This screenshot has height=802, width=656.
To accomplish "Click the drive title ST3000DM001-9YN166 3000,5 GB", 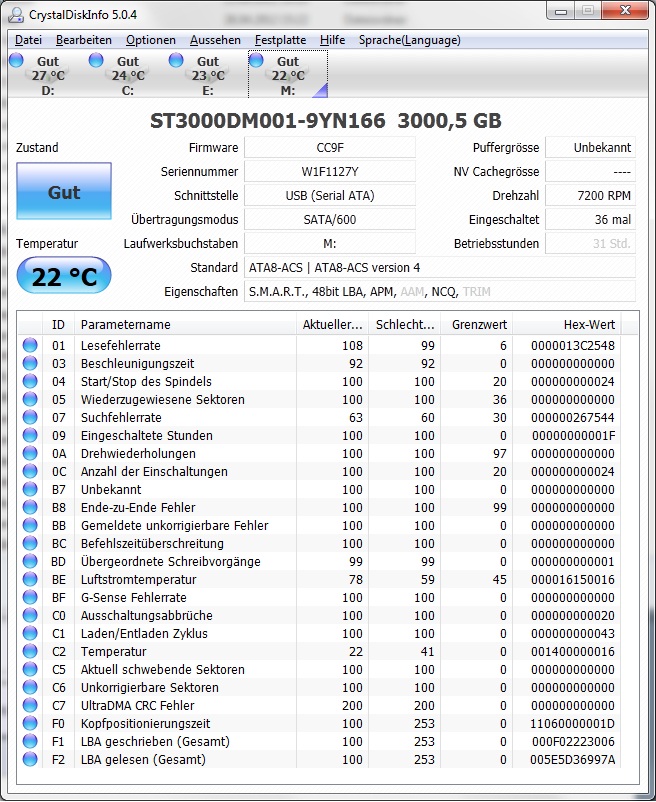I will (x=326, y=121).
